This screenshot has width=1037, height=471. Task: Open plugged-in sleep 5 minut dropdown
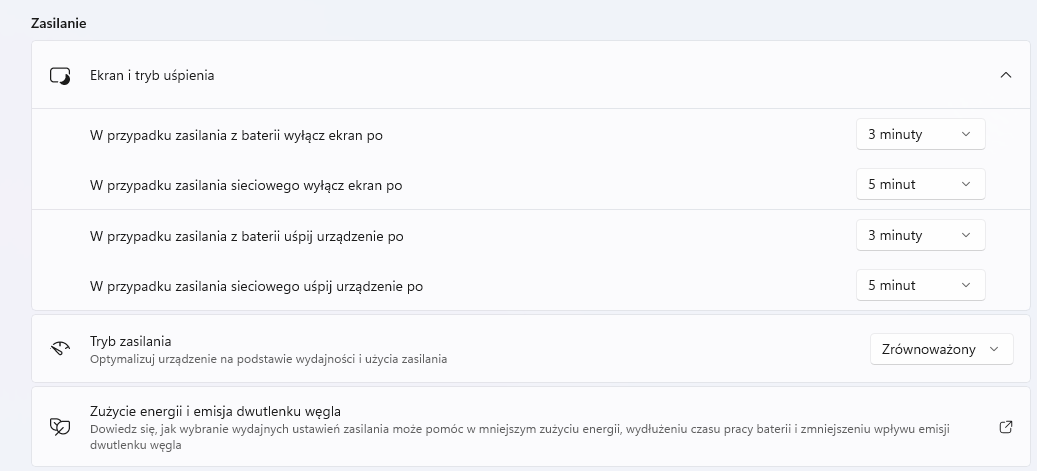[921, 286]
